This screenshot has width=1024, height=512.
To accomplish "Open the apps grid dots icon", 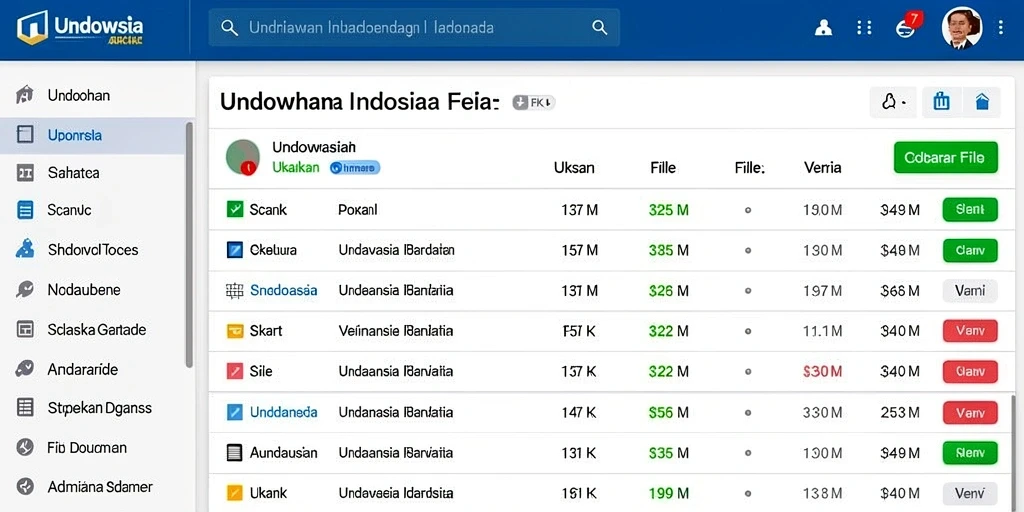I will pos(864,27).
